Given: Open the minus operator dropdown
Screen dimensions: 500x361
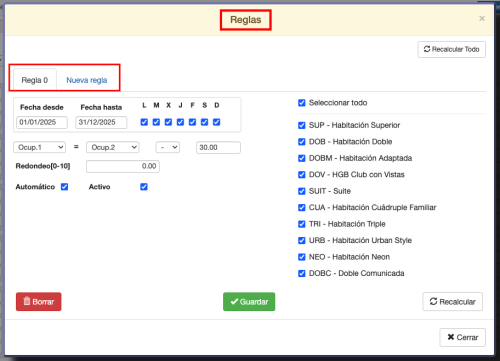Looking at the screenshot, I should point(168,147).
